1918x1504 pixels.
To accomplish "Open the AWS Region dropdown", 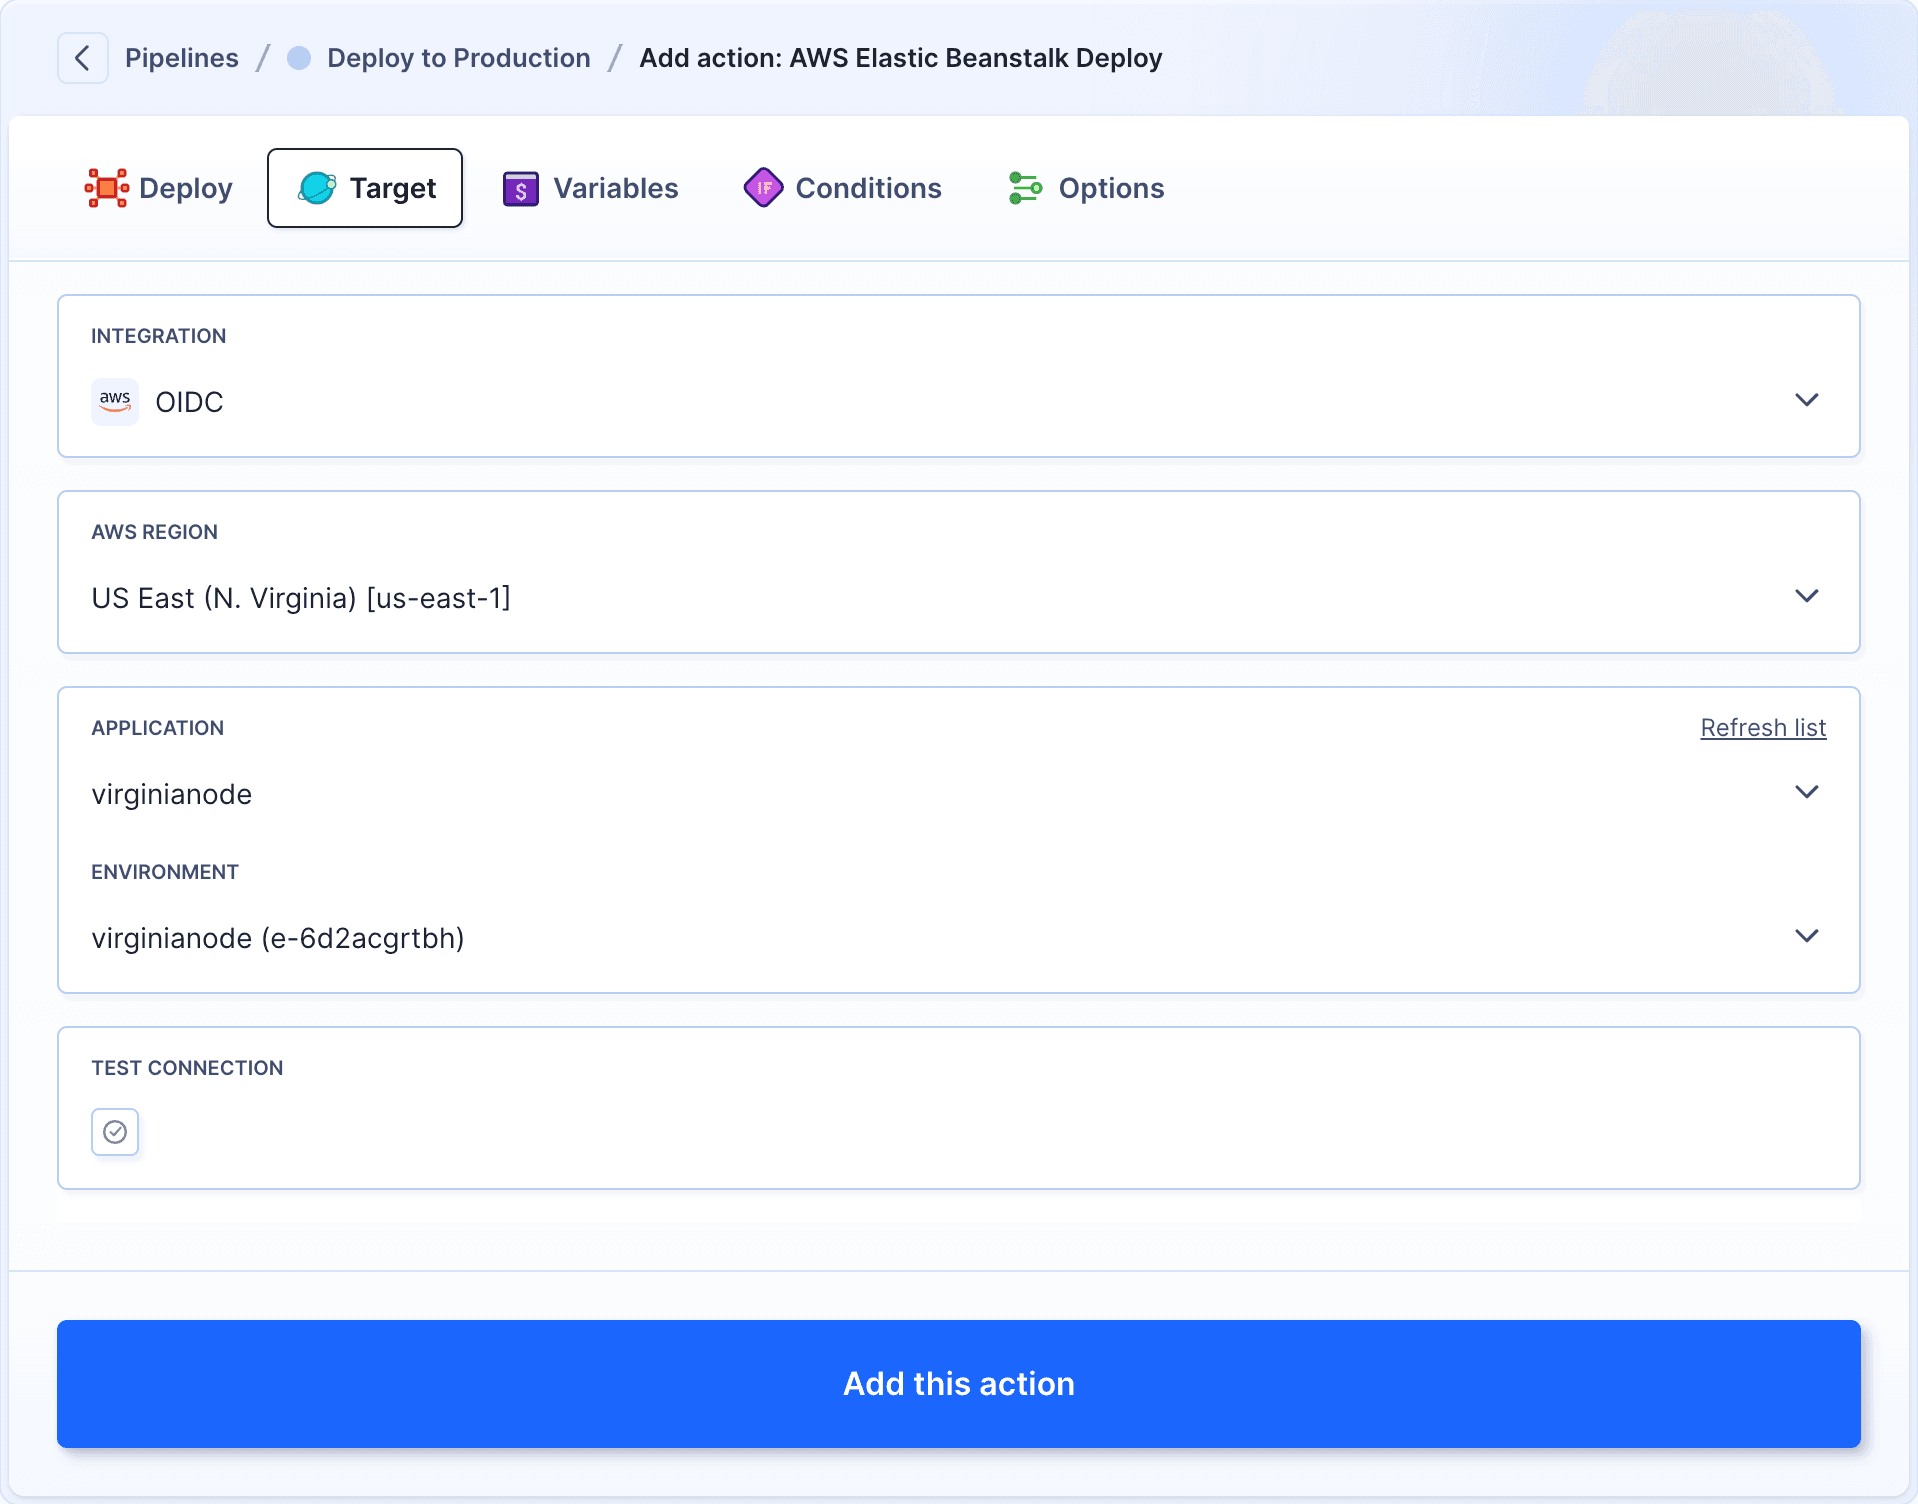I will click(1806, 596).
